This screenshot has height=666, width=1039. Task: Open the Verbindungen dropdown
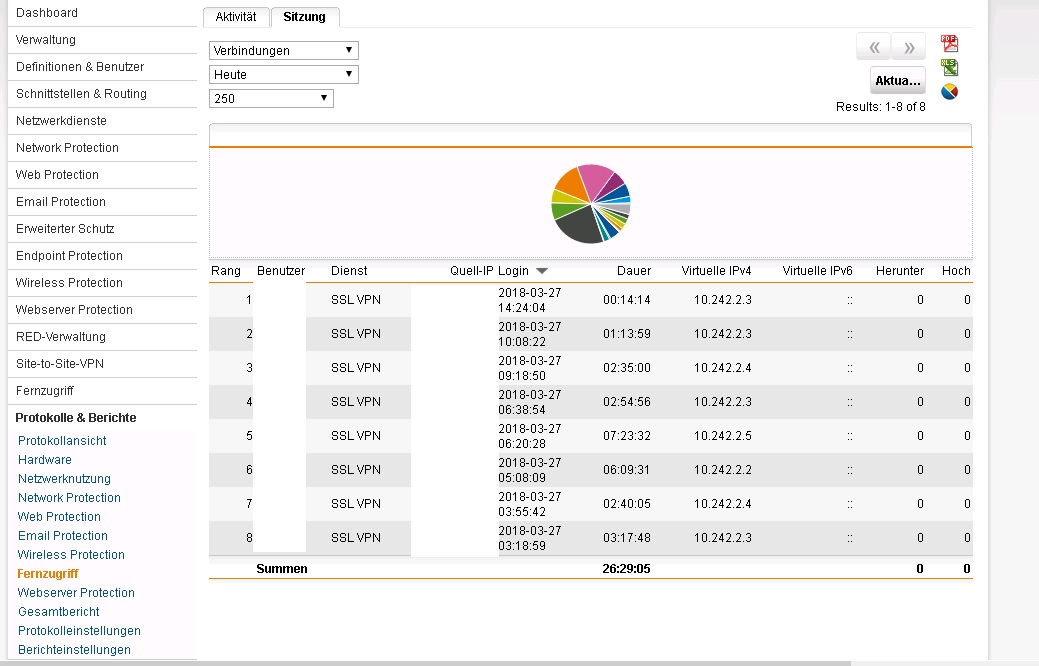[x=284, y=50]
